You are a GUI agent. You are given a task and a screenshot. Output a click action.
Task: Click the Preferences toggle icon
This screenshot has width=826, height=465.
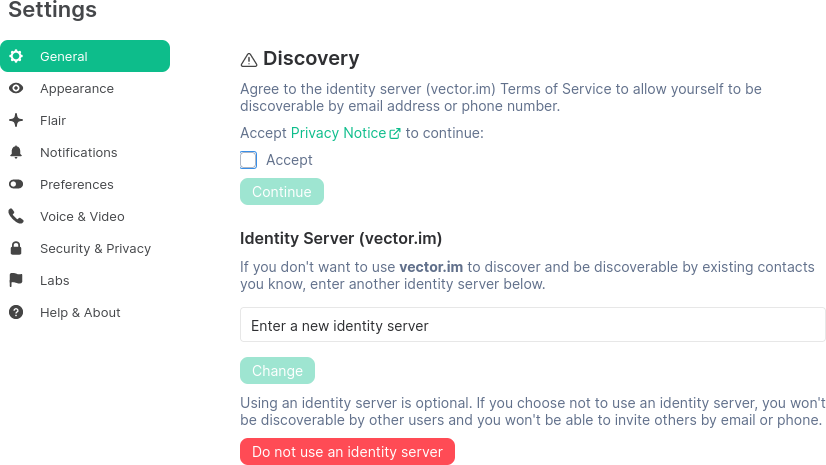16,184
